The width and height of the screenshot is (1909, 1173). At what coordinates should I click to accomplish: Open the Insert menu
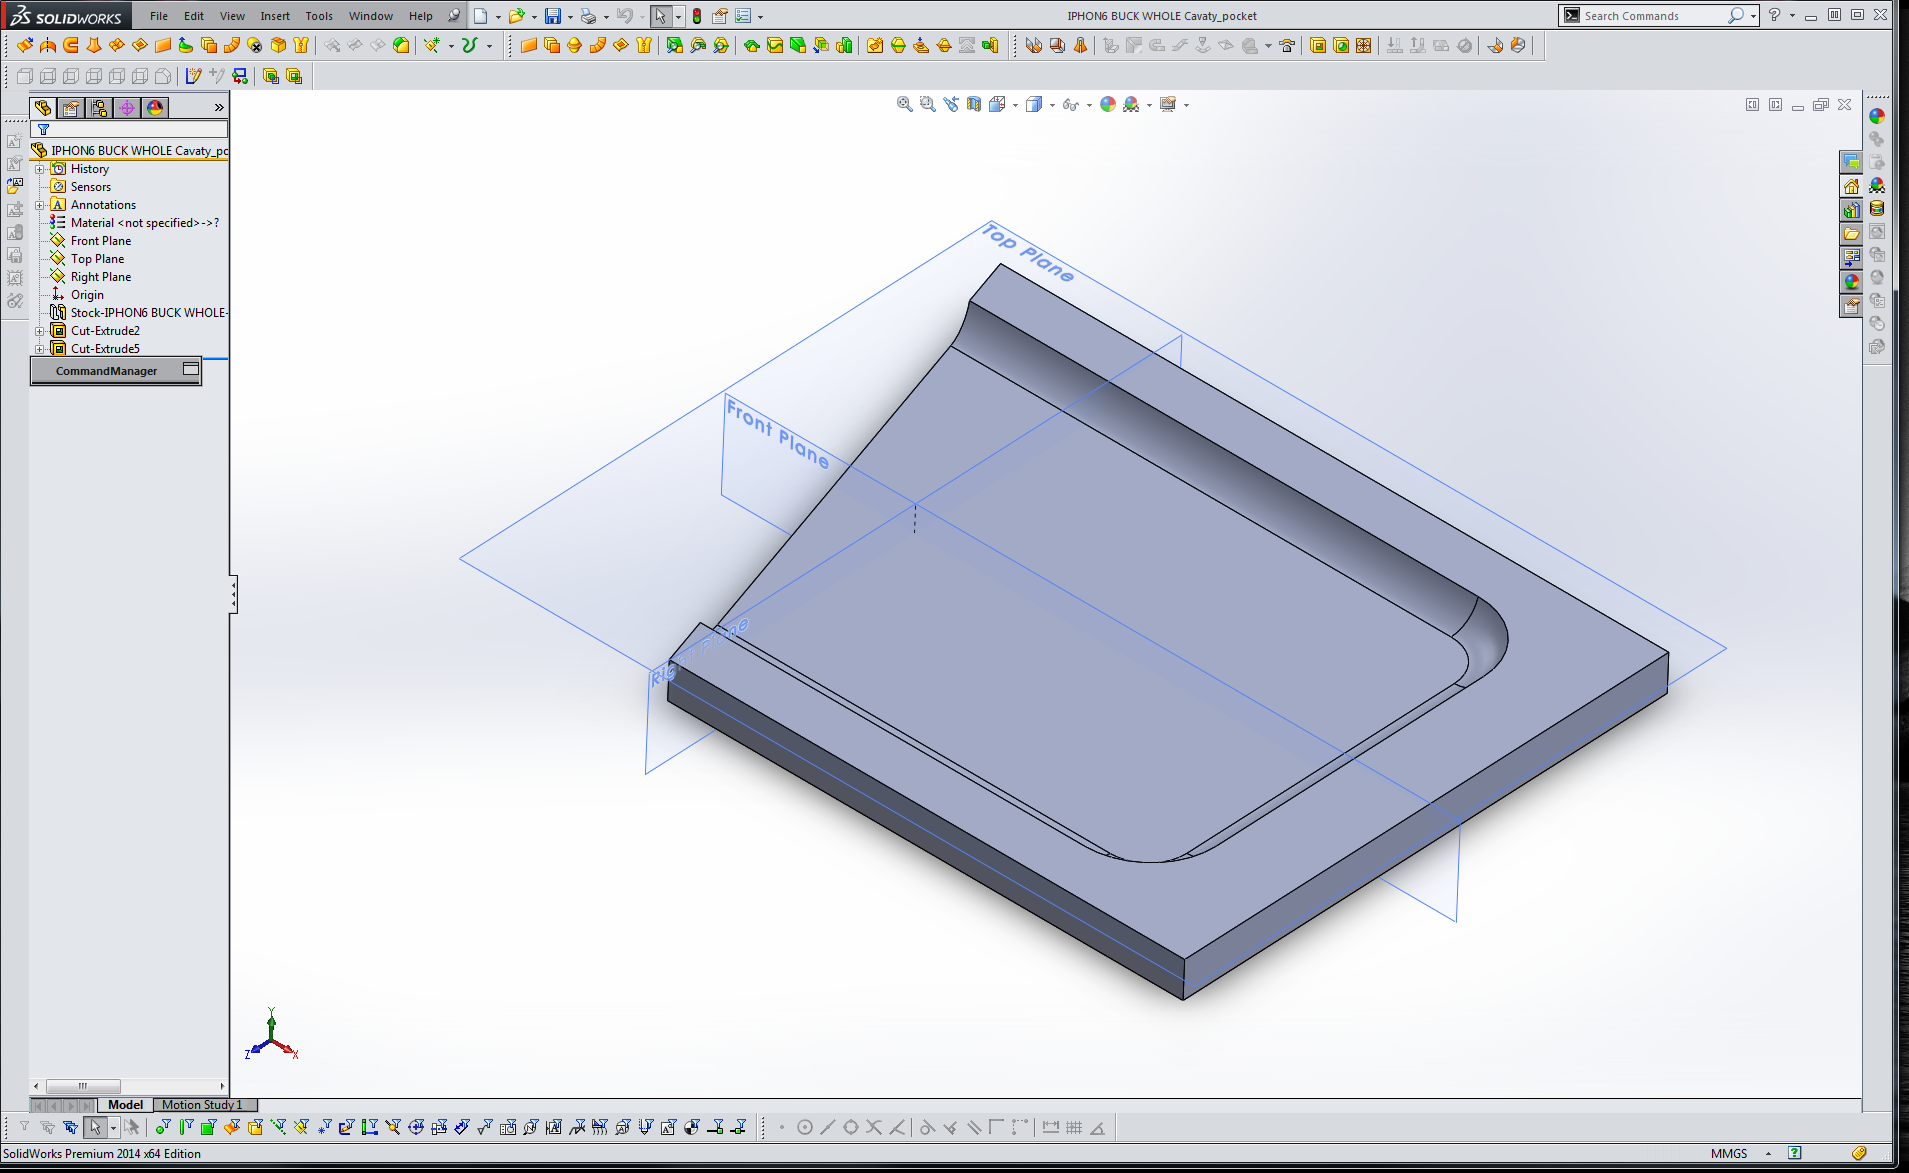point(275,16)
